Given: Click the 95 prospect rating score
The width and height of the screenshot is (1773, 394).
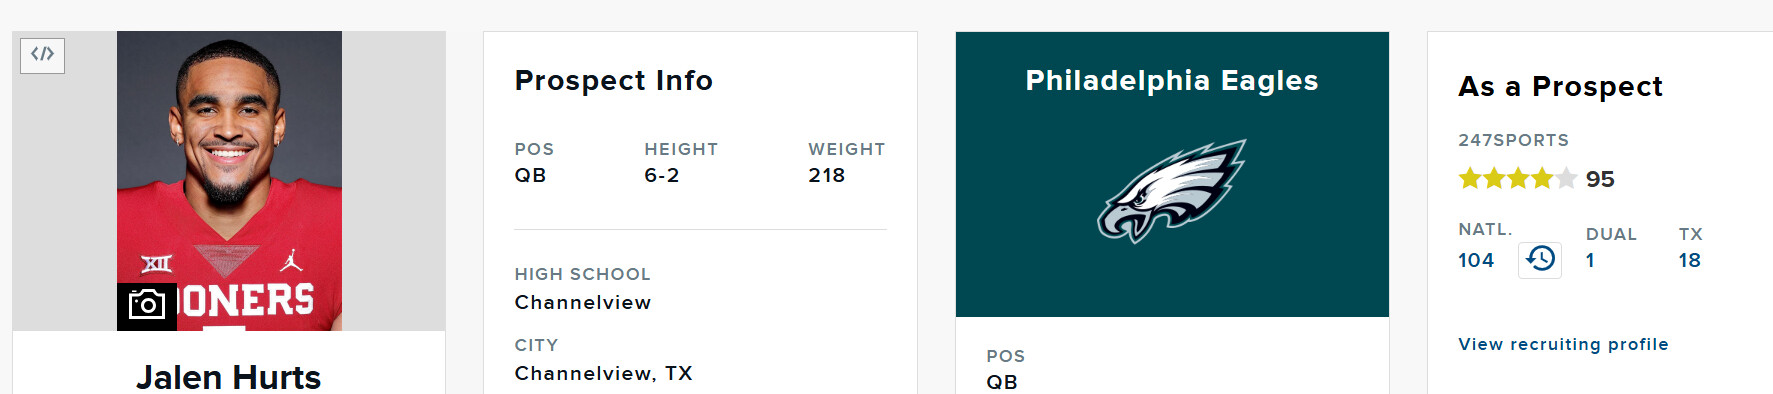Looking at the screenshot, I should click(1600, 179).
